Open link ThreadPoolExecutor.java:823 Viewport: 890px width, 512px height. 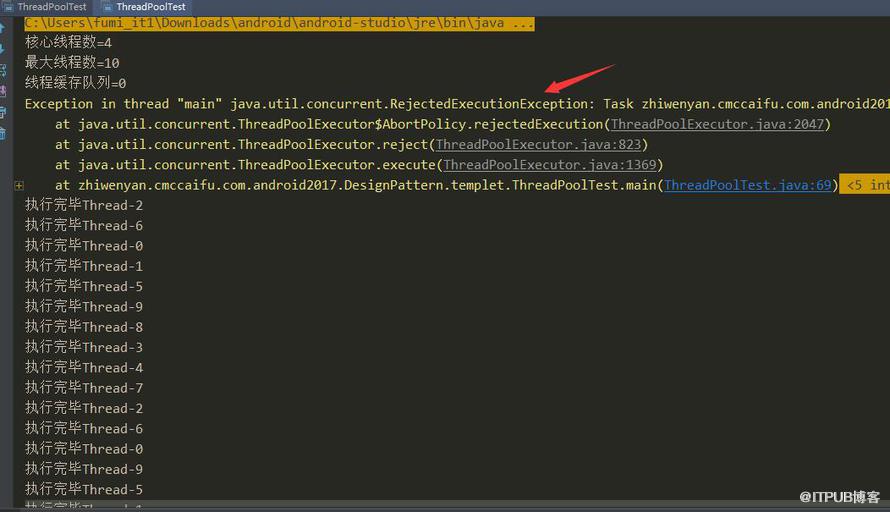click(538, 145)
